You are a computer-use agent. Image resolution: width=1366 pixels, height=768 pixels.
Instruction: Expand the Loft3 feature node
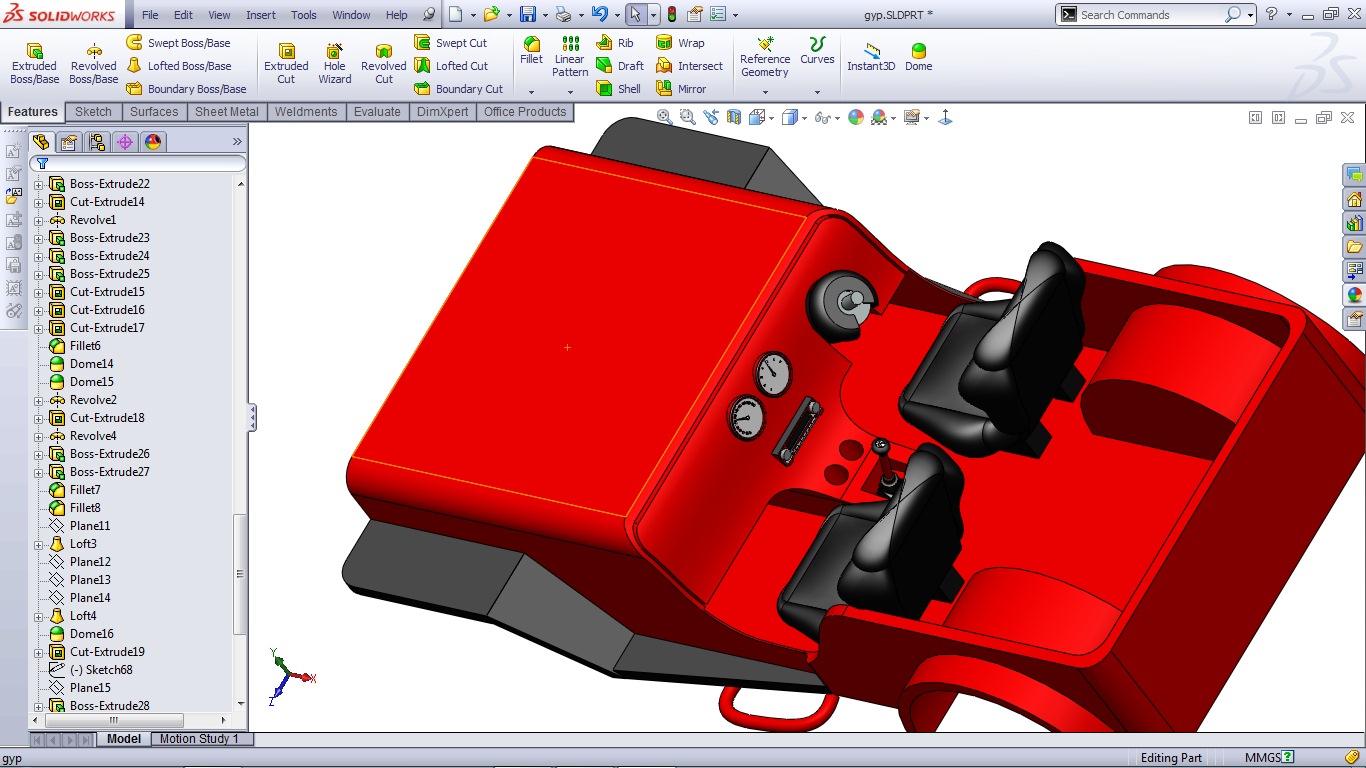click(39, 544)
